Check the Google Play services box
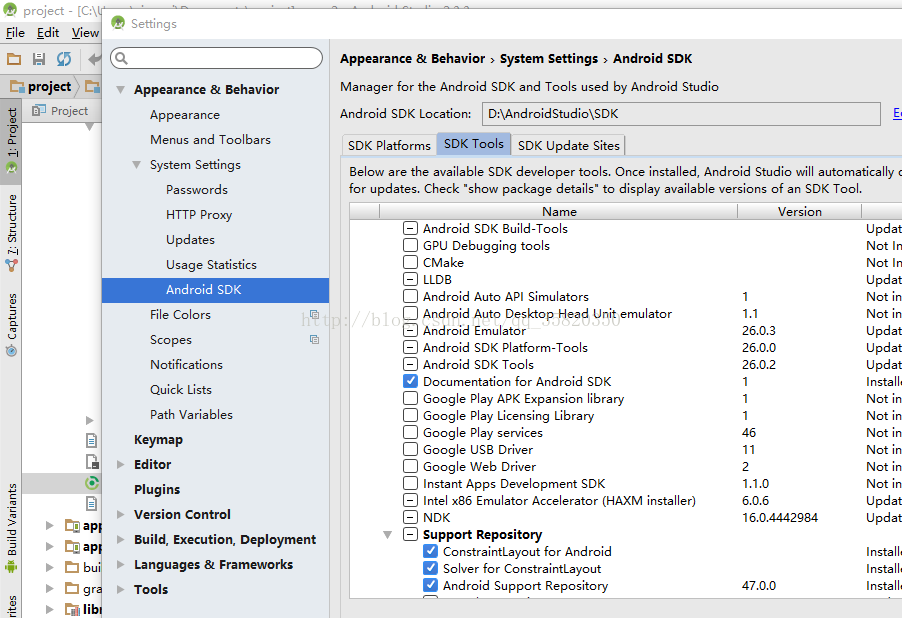Screen dimensions: 902x618 pyautogui.click(x=410, y=433)
